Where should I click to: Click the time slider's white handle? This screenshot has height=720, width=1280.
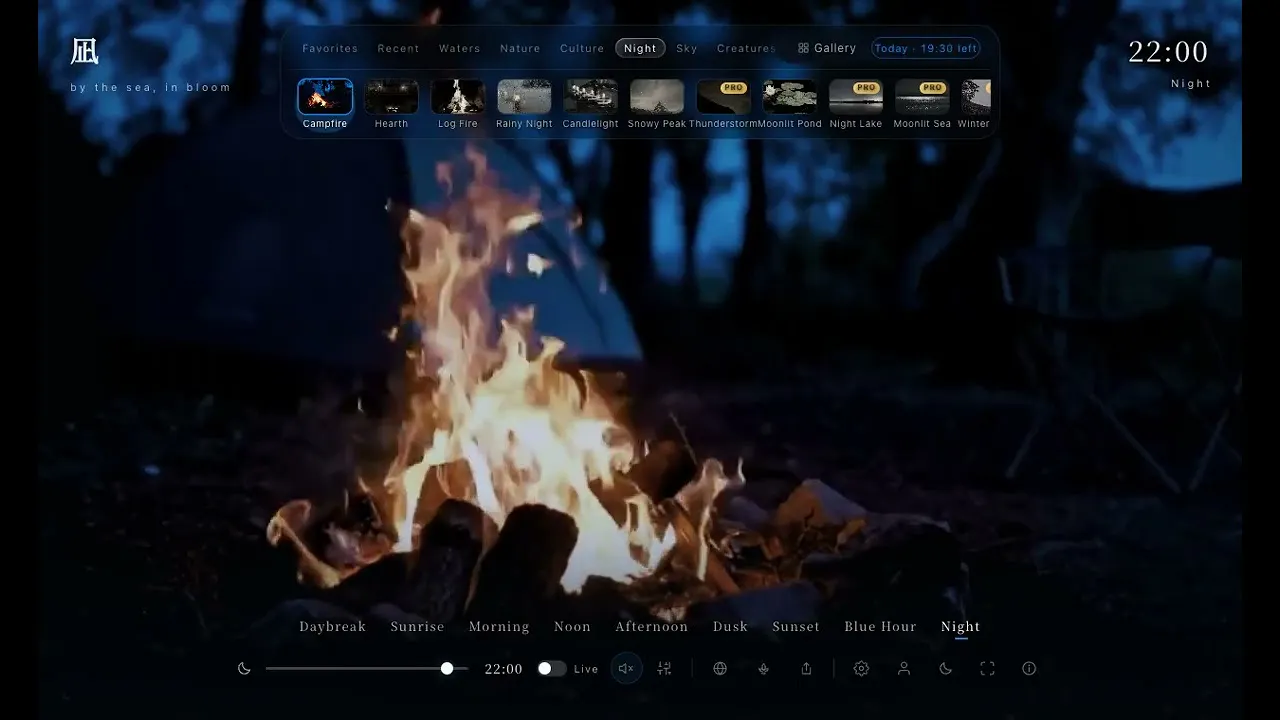pyautogui.click(x=447, y=668)
